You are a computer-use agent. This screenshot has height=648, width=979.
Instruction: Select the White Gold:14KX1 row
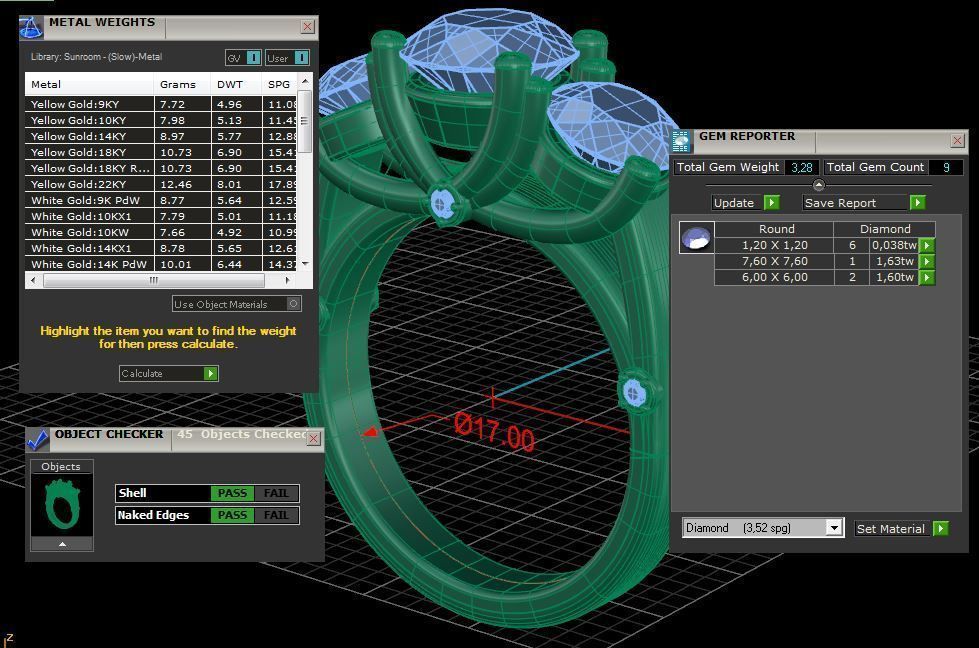click(x=161, y=248)
